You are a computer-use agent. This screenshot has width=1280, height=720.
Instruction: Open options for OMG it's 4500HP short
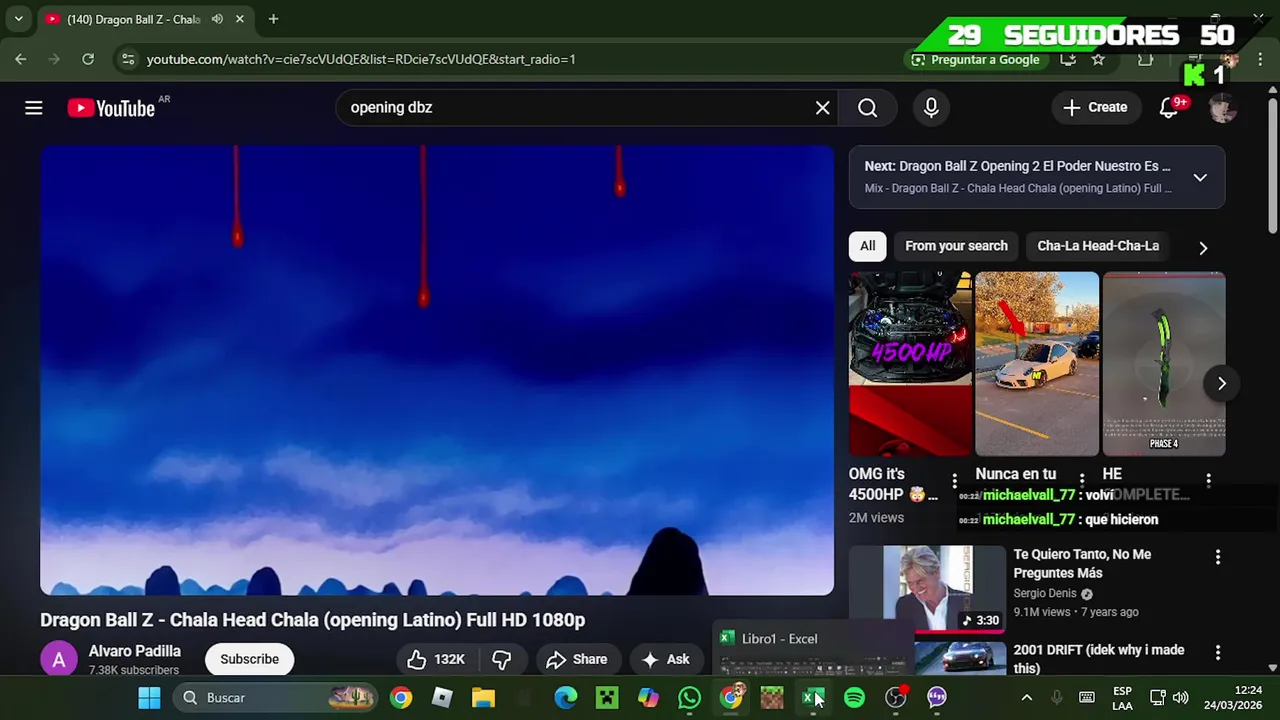(x=955, y=480)
